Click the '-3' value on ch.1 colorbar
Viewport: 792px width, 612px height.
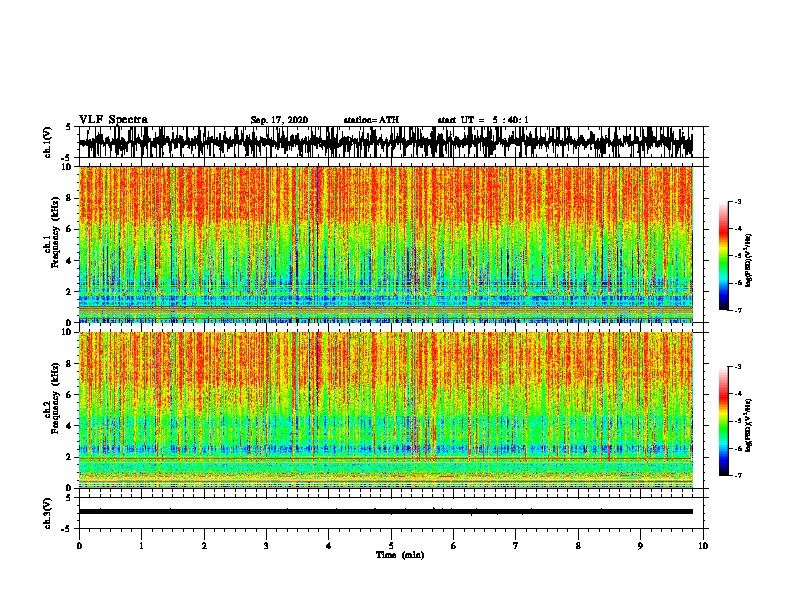pos(737,202)
